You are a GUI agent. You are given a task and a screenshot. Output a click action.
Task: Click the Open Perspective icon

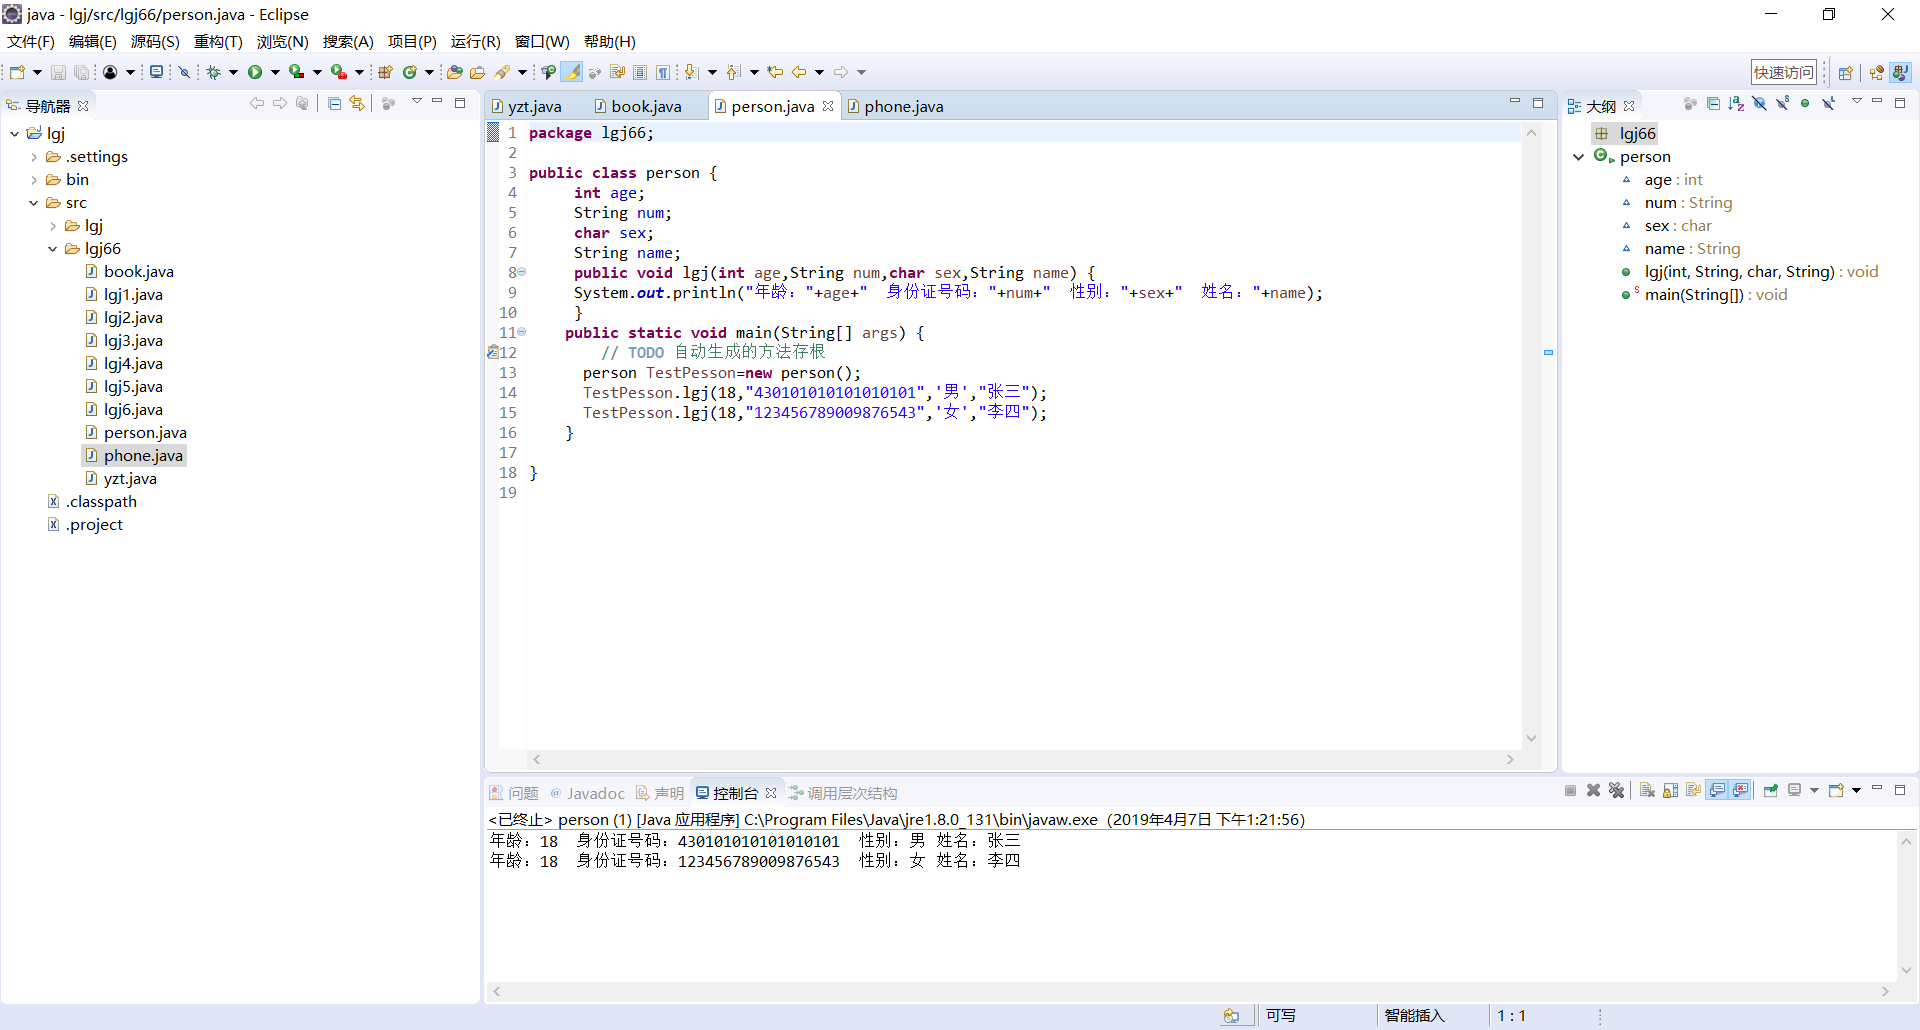(x=1845, y=72)
